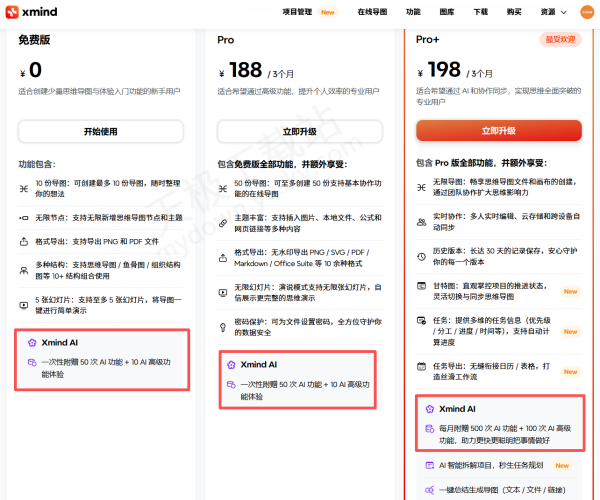Click the Xmind AI icon in Pro+ plan

(x=428, y=408)
